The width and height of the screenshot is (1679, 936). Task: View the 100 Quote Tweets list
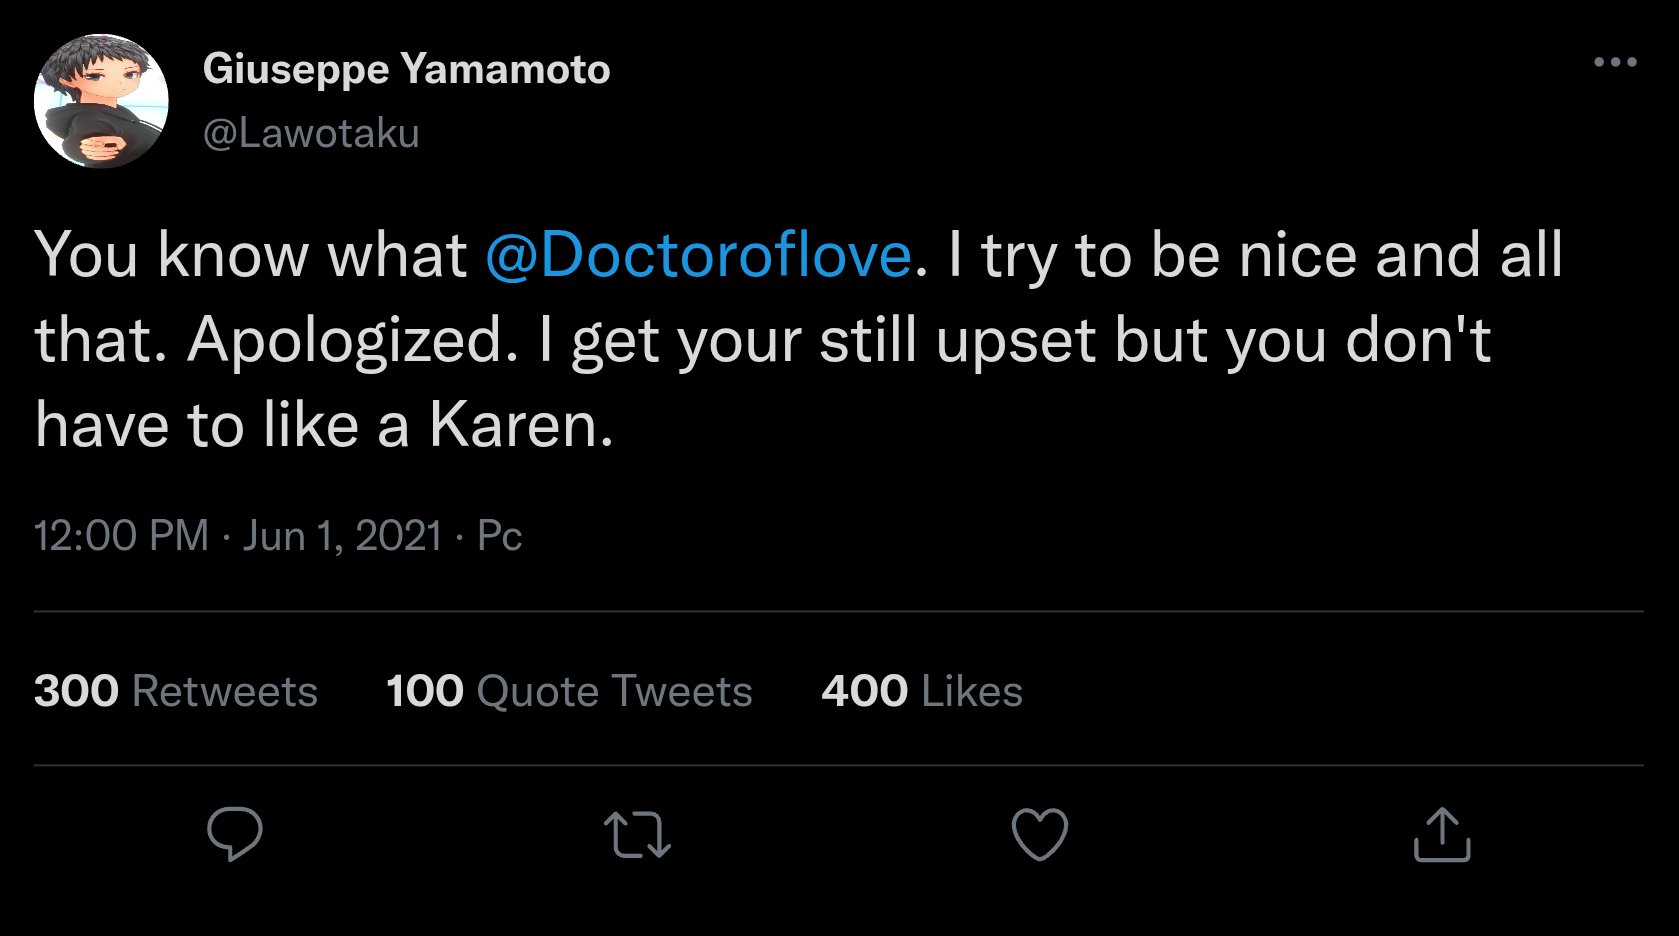pyautogui.click(x=569, y=691)
